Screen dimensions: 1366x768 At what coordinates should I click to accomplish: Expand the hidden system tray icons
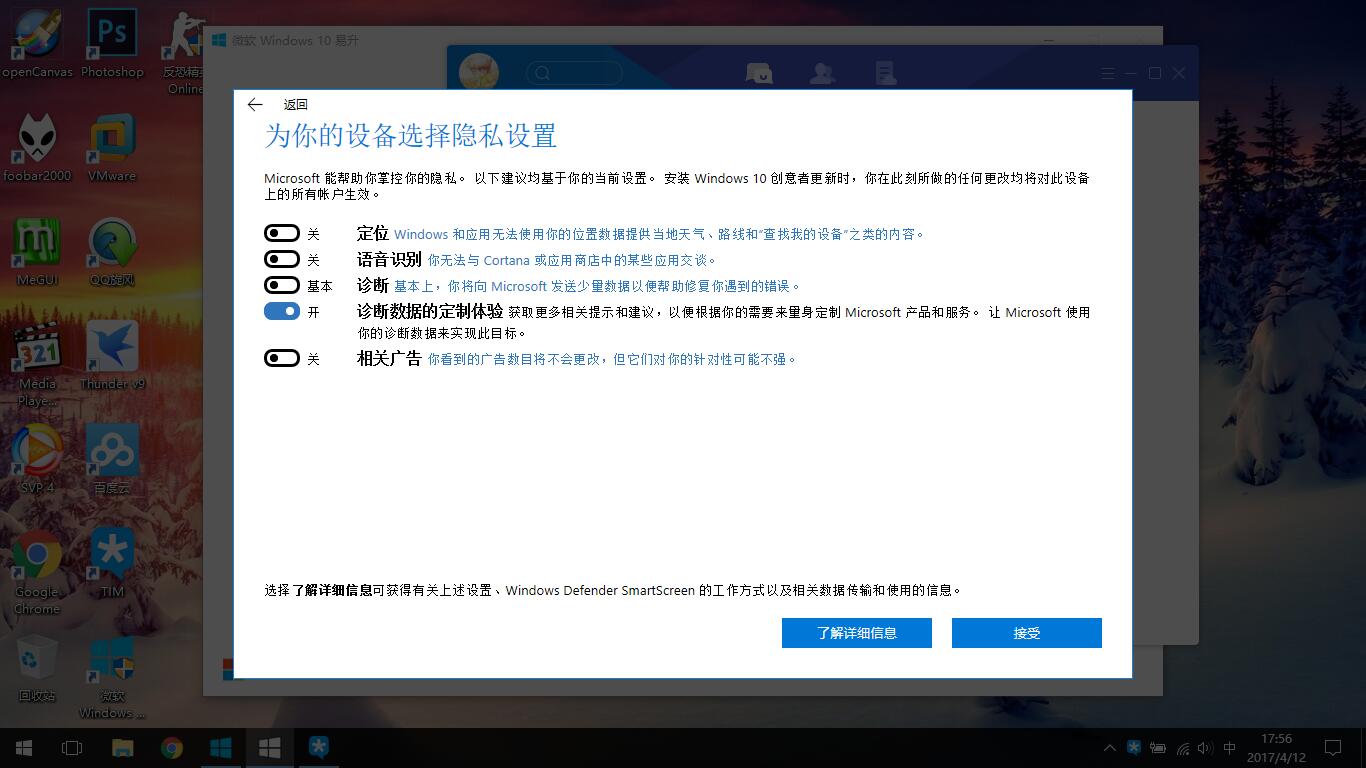(x=1109, y=748)
